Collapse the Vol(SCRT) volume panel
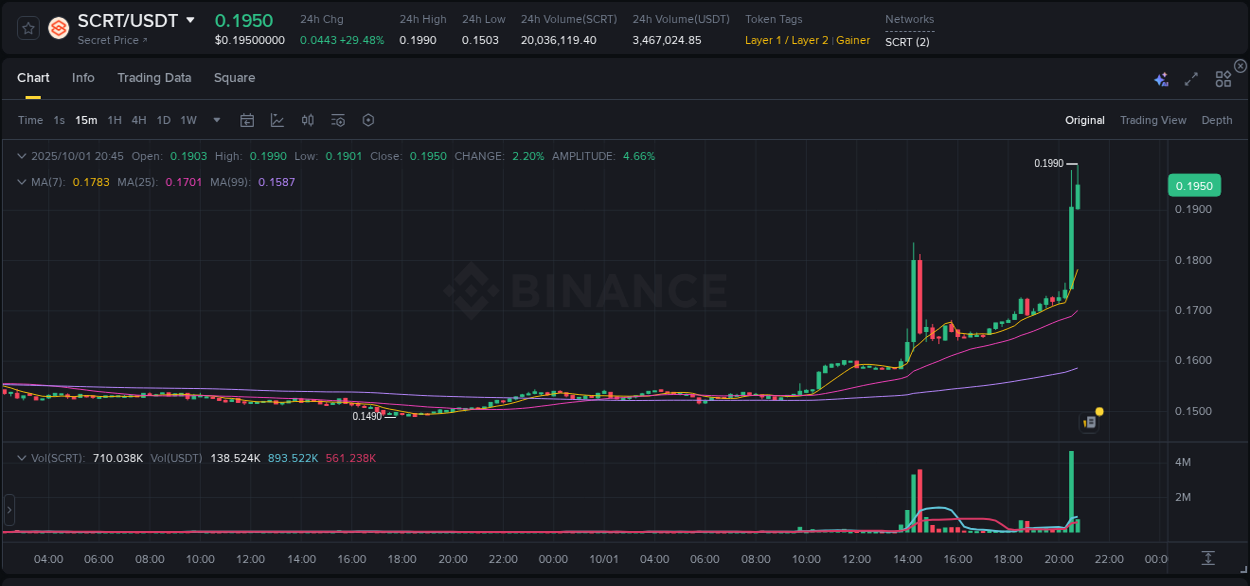This screenshot has height=586, width=1250. 22,457
